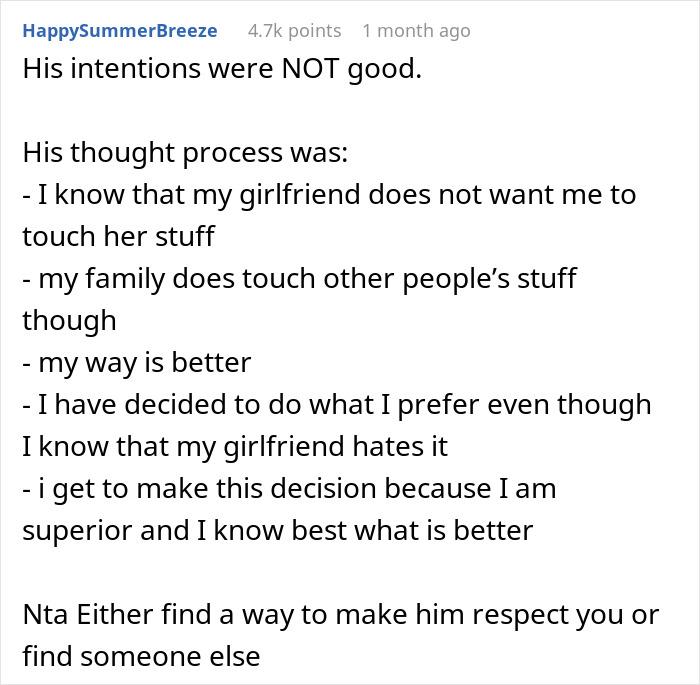Click the line ending "does not want me to"

pyautogui.click(x=329, y=194)
